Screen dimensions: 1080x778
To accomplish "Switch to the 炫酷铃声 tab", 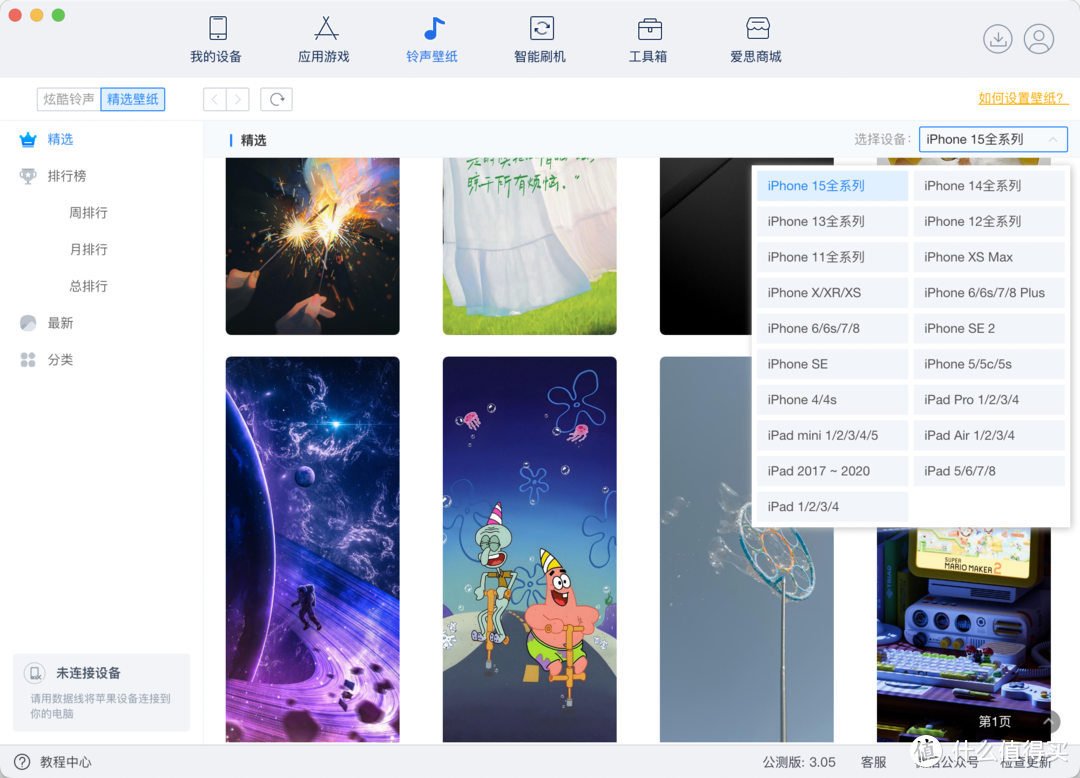I will click(x=68, y=99).
